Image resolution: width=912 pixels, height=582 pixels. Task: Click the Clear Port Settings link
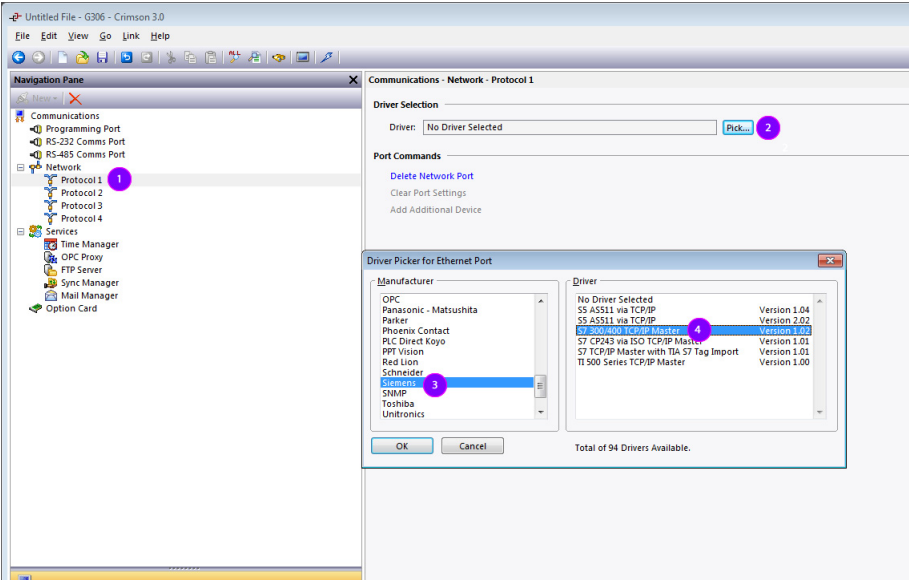[x=428, y=193]
